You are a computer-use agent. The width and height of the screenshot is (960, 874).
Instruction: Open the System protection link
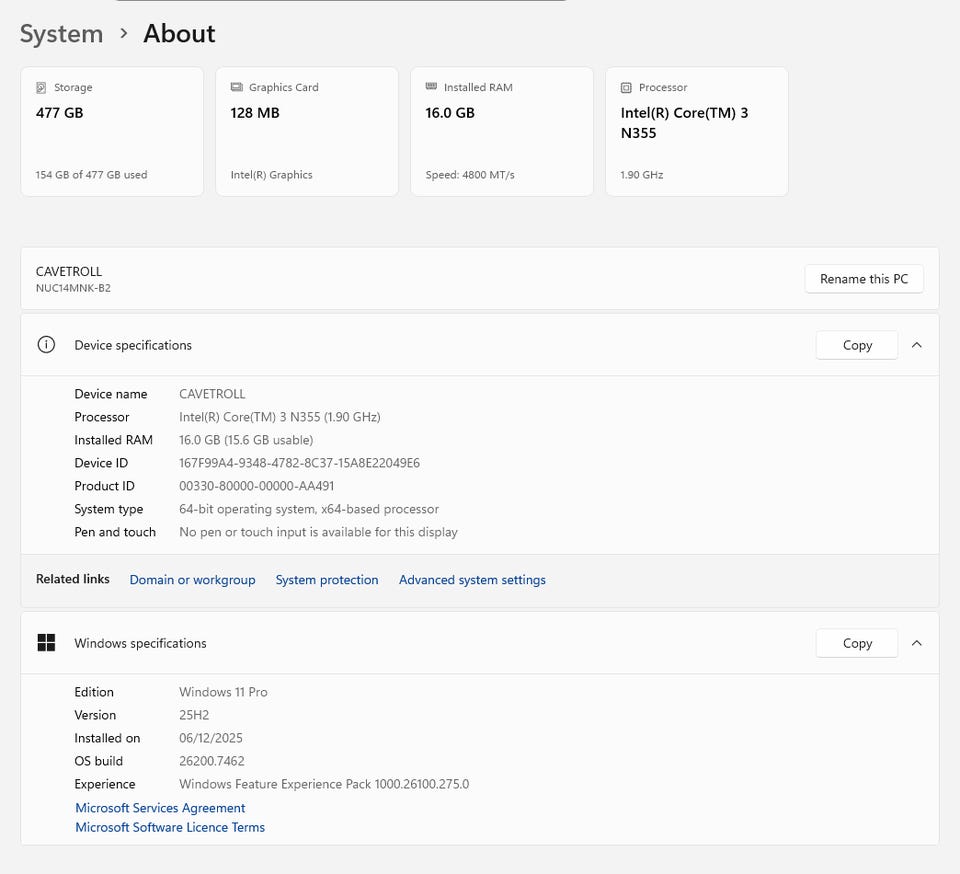[x=327, y=580]
